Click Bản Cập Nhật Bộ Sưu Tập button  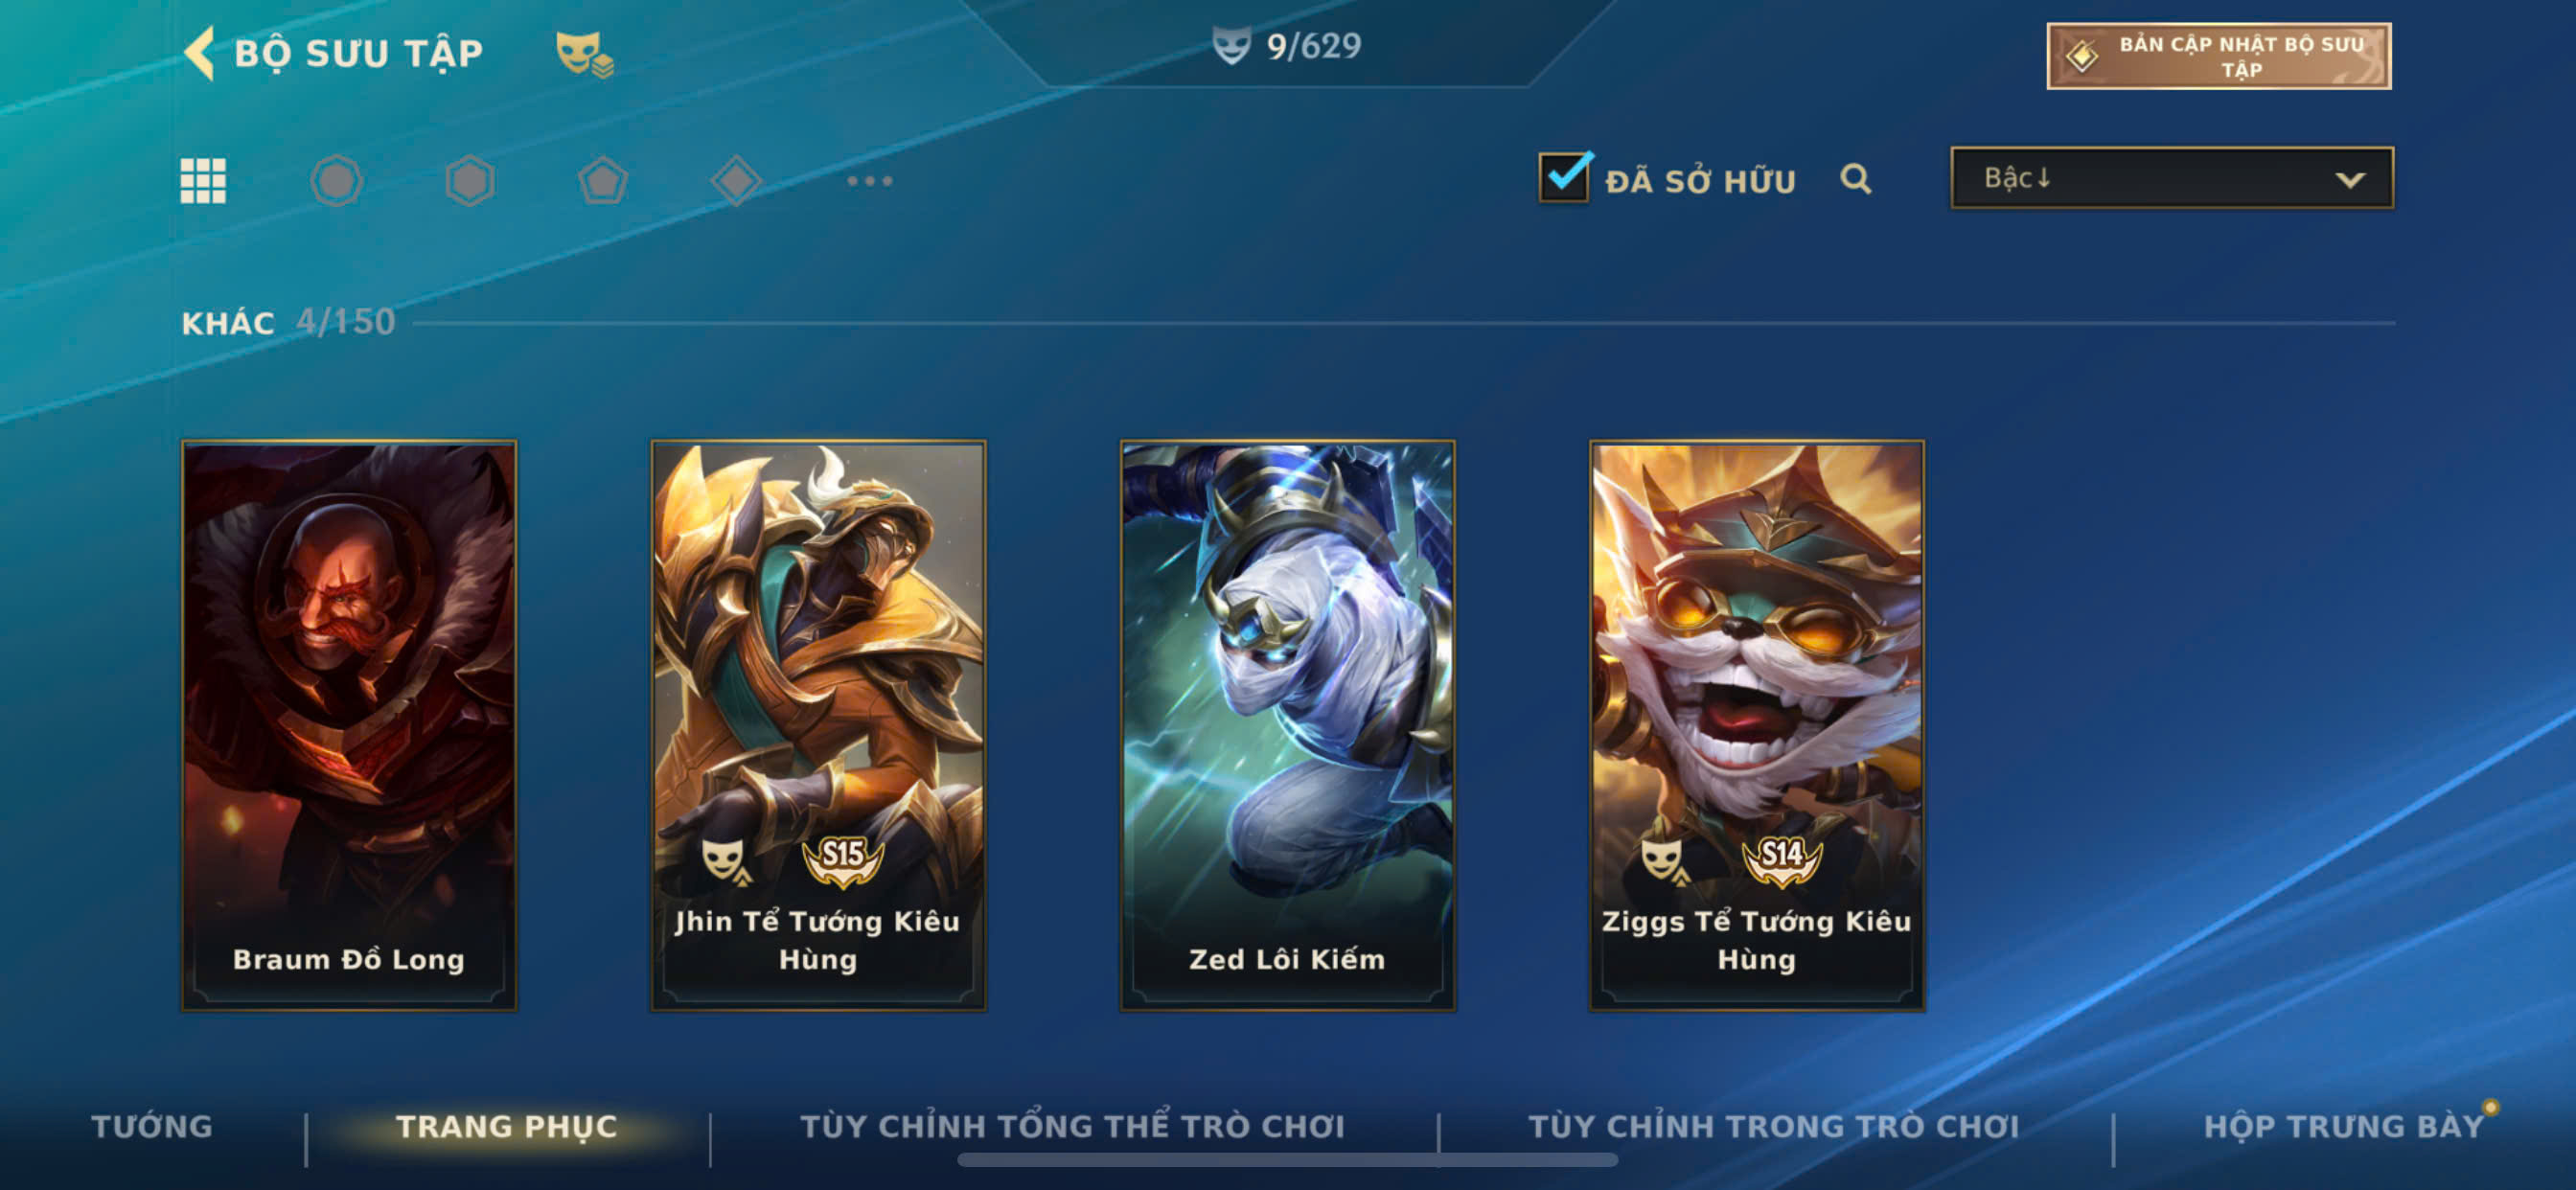(2219, 56)
